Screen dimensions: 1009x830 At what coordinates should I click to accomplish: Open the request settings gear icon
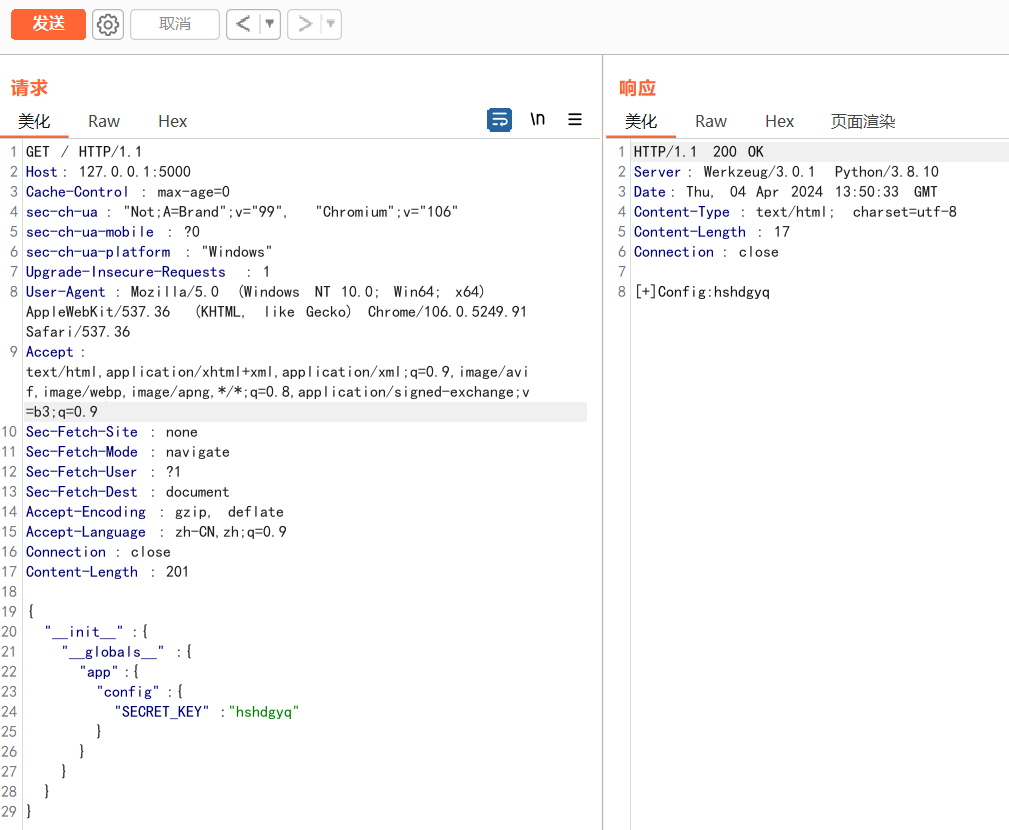(107, 24)
